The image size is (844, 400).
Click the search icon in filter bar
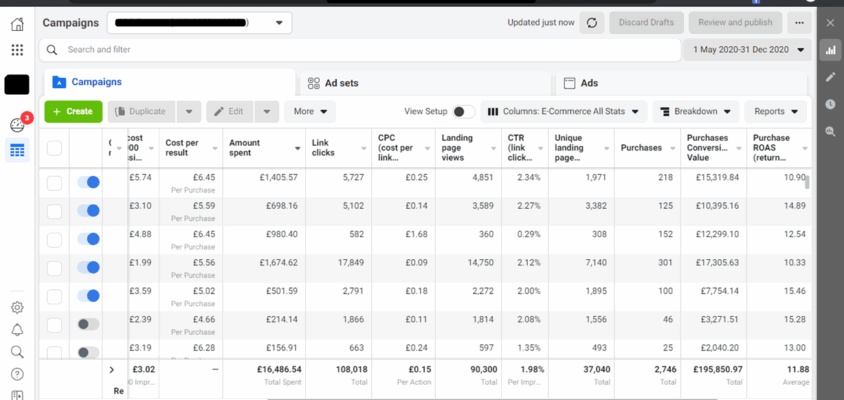coord(52,50)
